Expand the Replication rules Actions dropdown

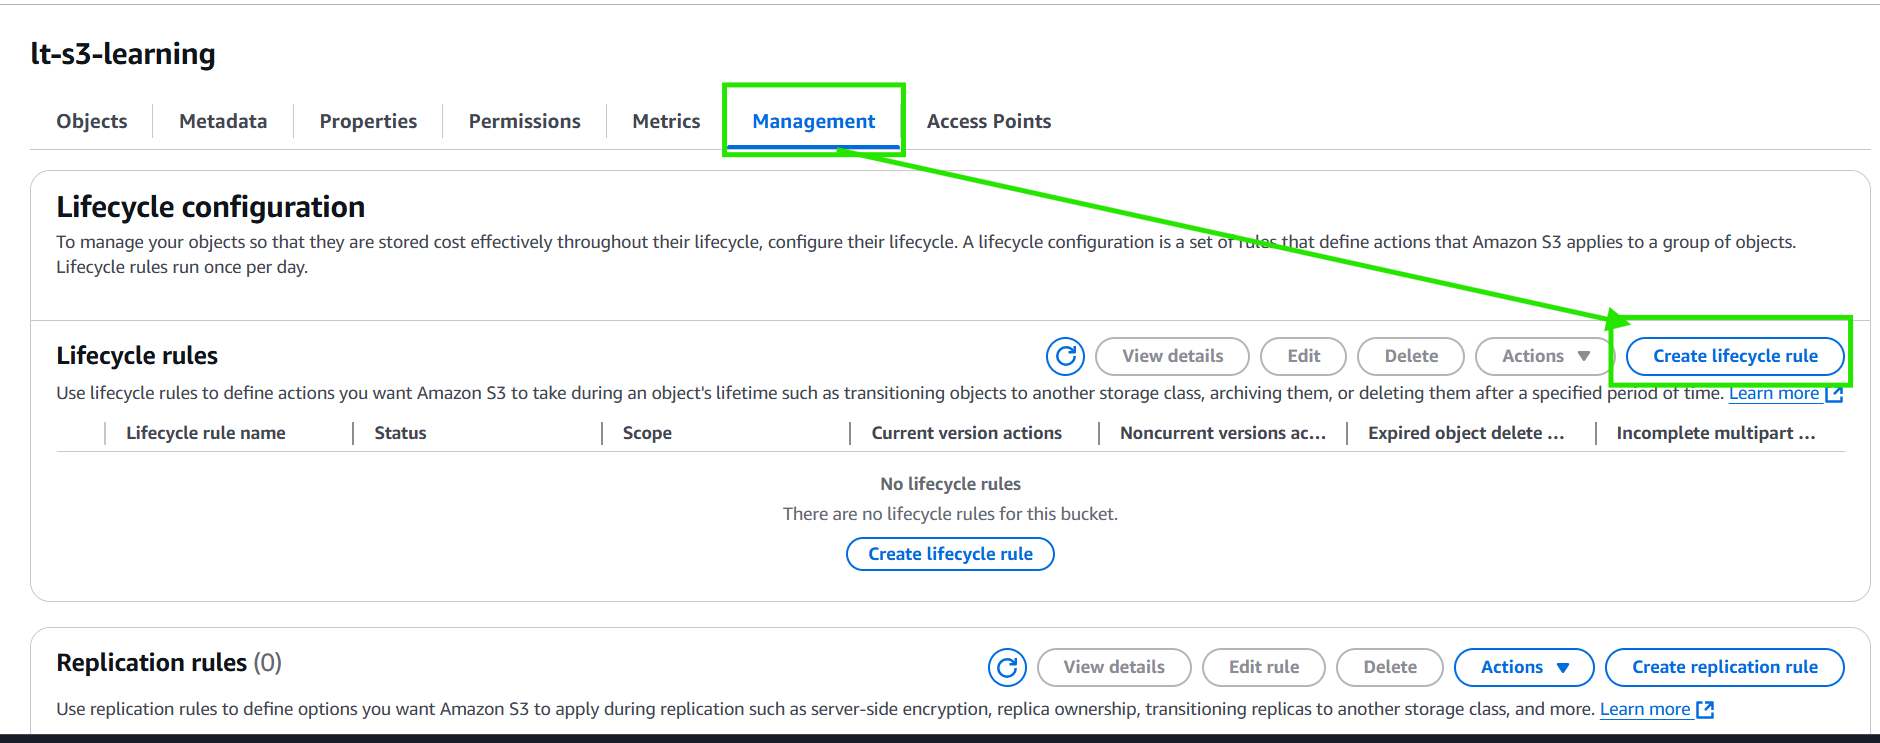point(1524,667)
